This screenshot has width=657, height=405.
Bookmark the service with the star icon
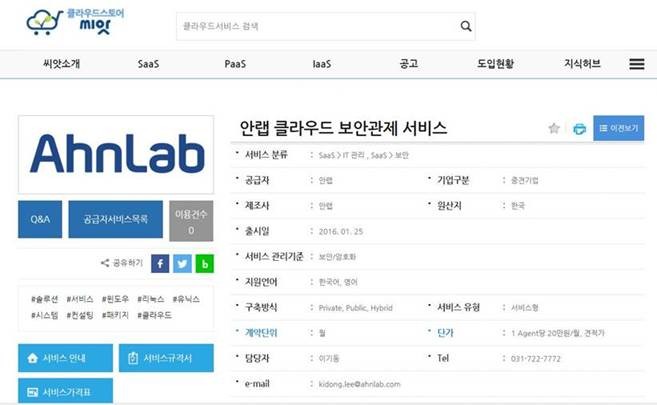coord(554,129)
